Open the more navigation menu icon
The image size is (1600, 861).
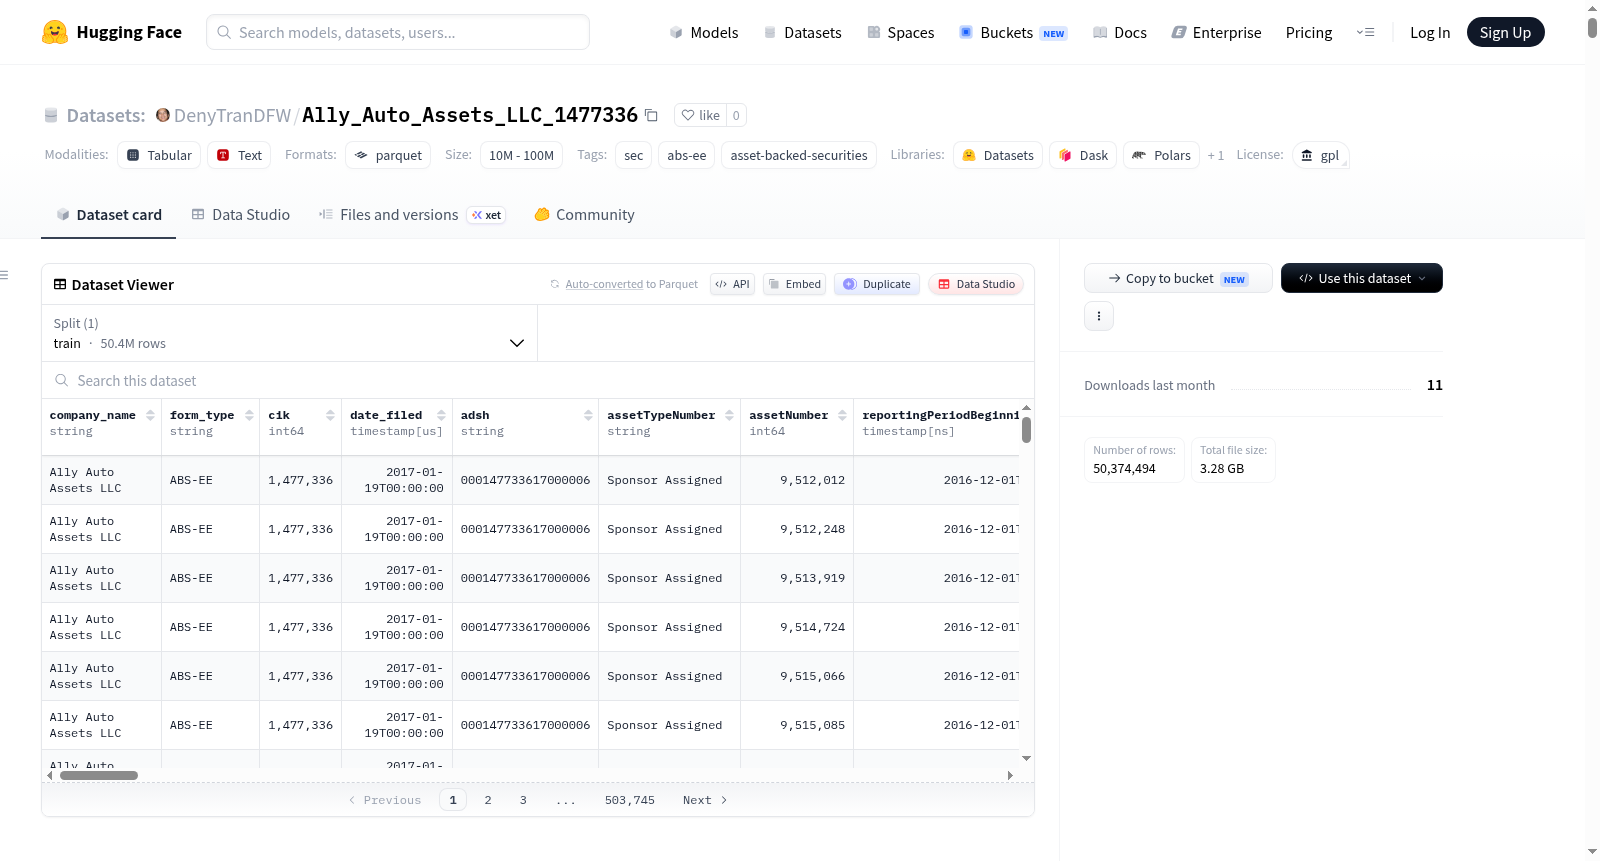tap(1365, 32)
